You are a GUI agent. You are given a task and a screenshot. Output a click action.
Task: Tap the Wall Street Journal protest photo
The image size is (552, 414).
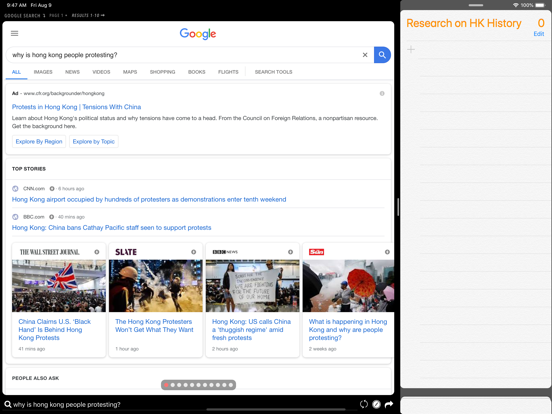pyautogui.click(x=59, y=286)
